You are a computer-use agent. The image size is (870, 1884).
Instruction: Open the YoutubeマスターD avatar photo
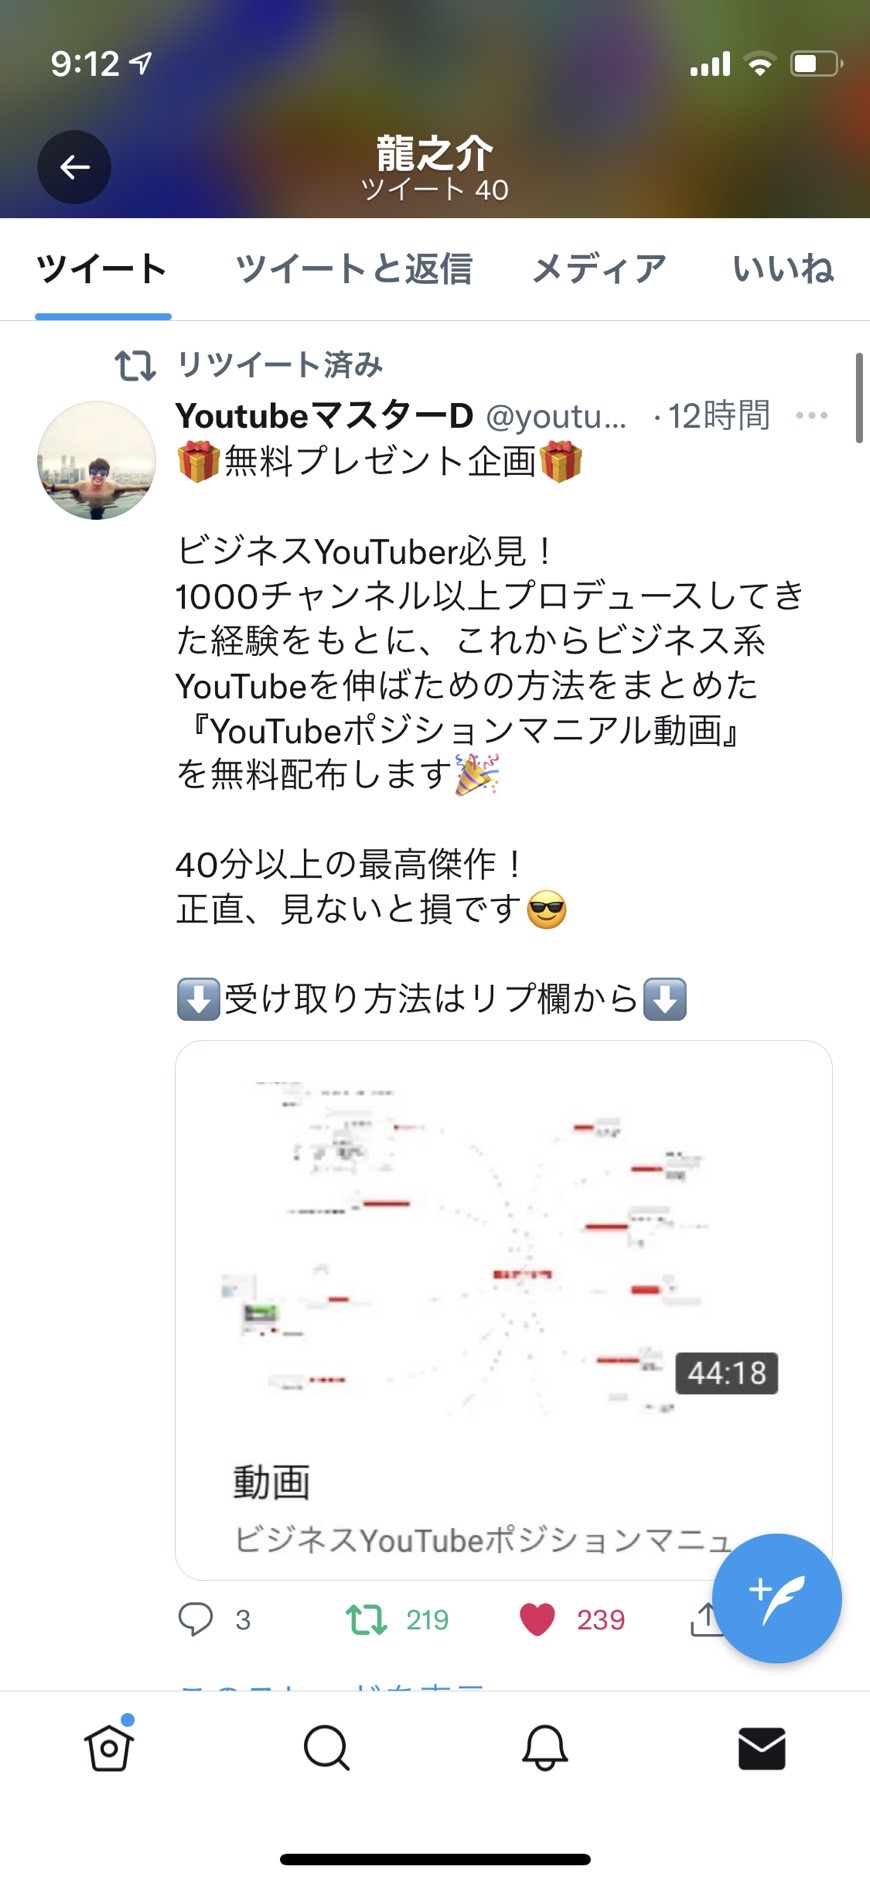[97, 461]
